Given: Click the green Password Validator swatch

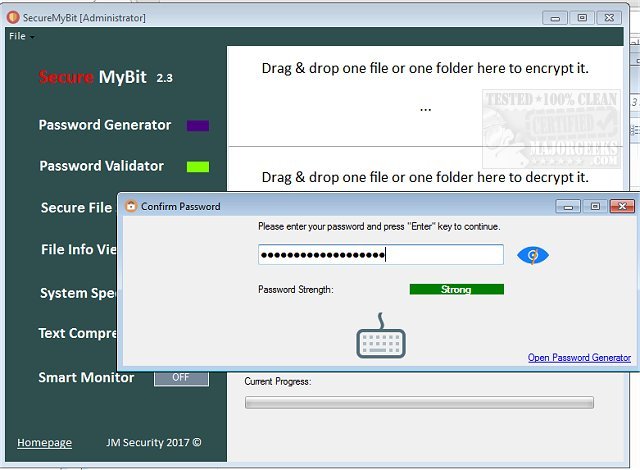Looking at the screenshot, I should 198,166.
